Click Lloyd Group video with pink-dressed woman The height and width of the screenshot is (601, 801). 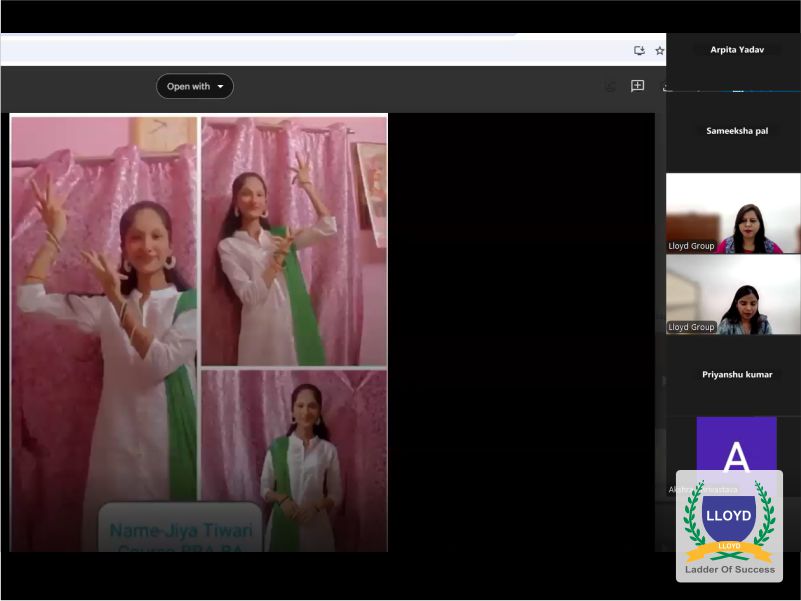734,213
